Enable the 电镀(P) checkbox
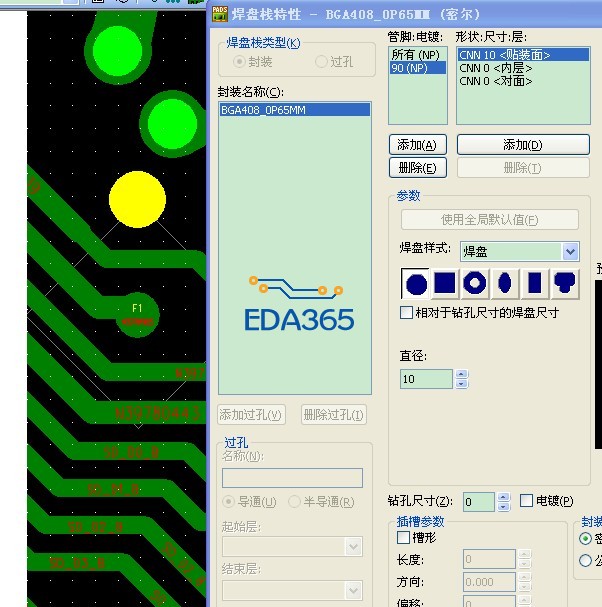 point(526,500)
